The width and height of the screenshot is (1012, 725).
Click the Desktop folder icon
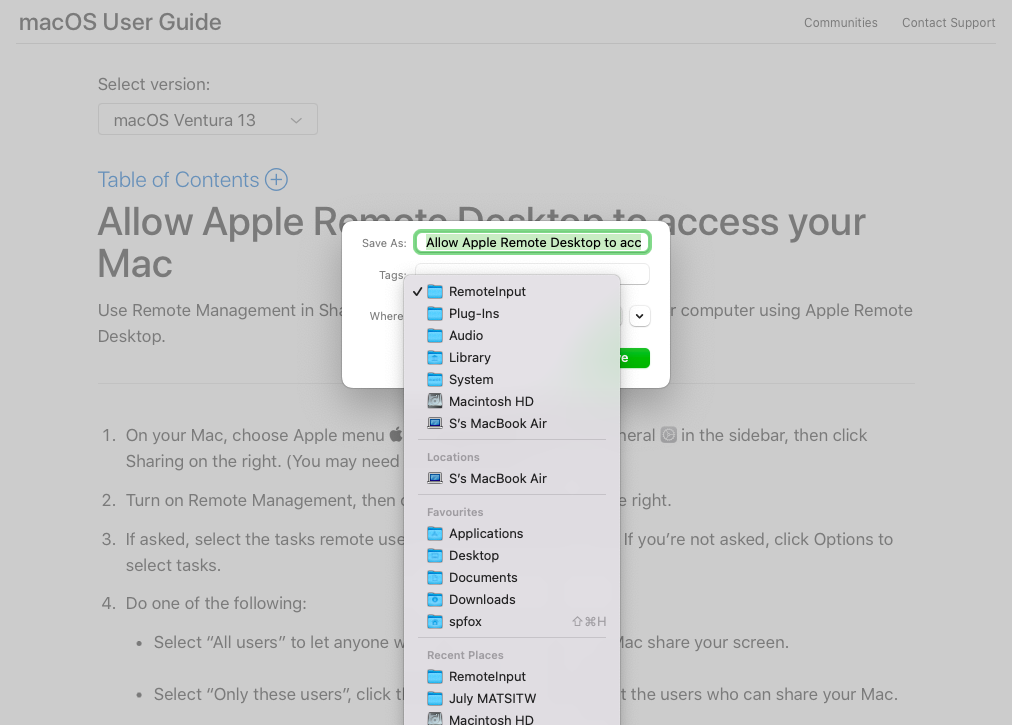tap(435, 556)
